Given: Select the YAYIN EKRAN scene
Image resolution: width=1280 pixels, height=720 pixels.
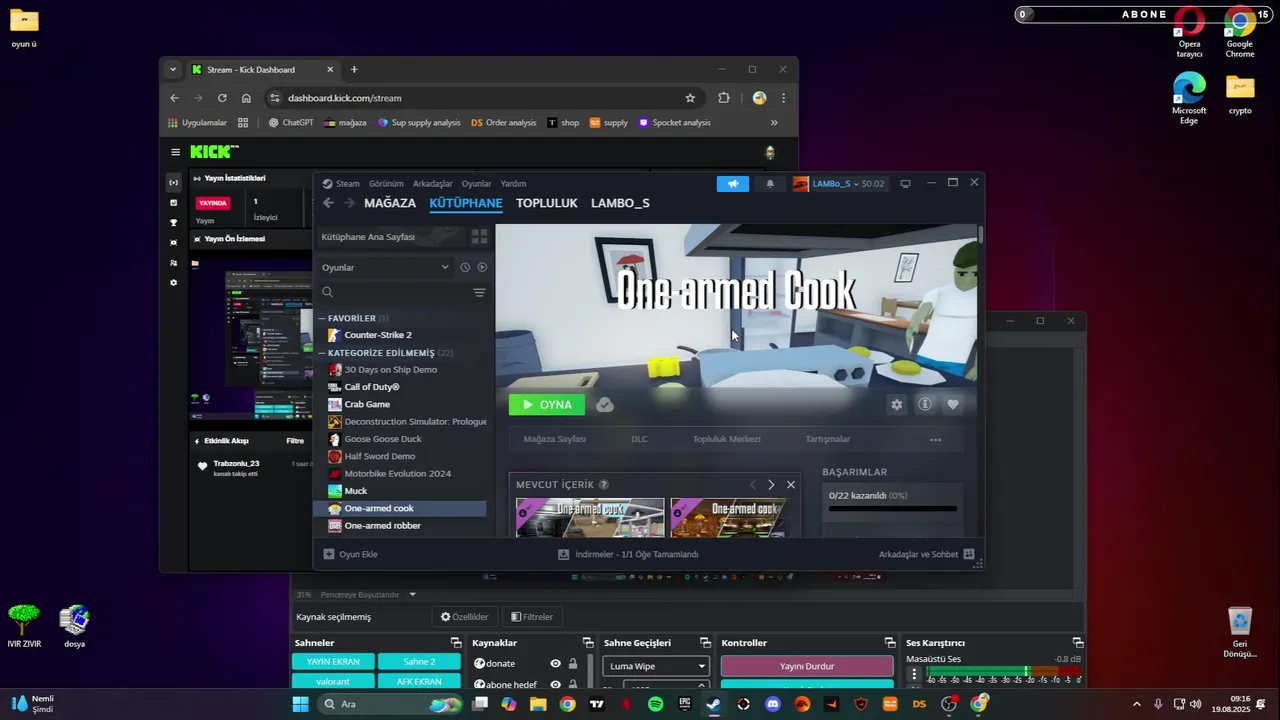Looking at the screenshot, I should tap(333, 662).
